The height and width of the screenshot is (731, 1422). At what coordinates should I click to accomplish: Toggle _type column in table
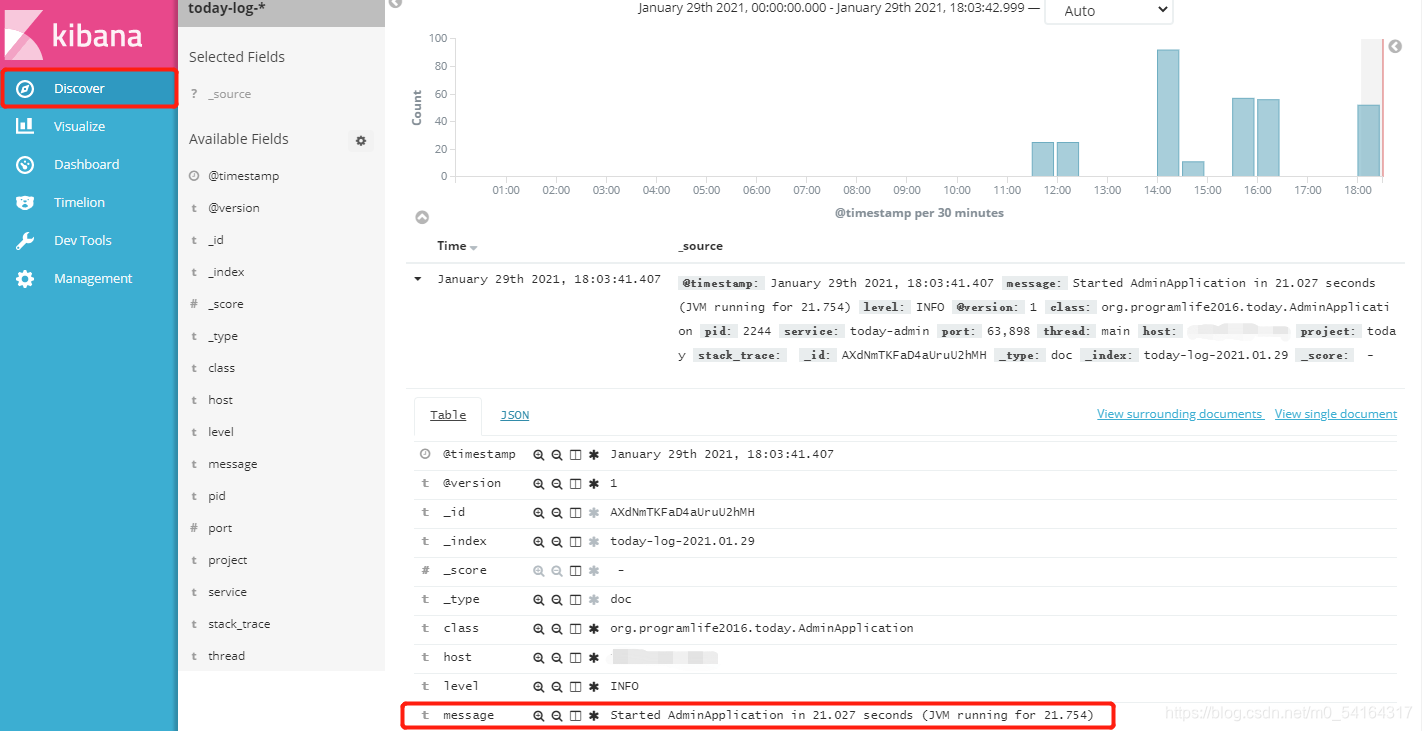575,600
